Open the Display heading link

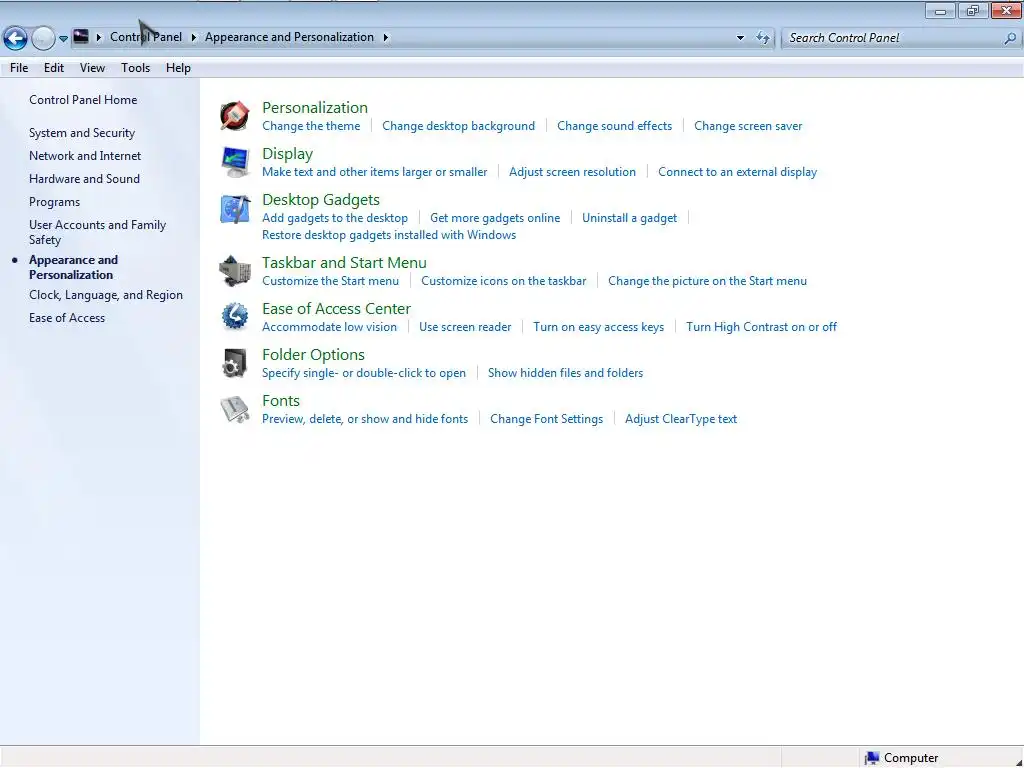[x=287, y=154]
